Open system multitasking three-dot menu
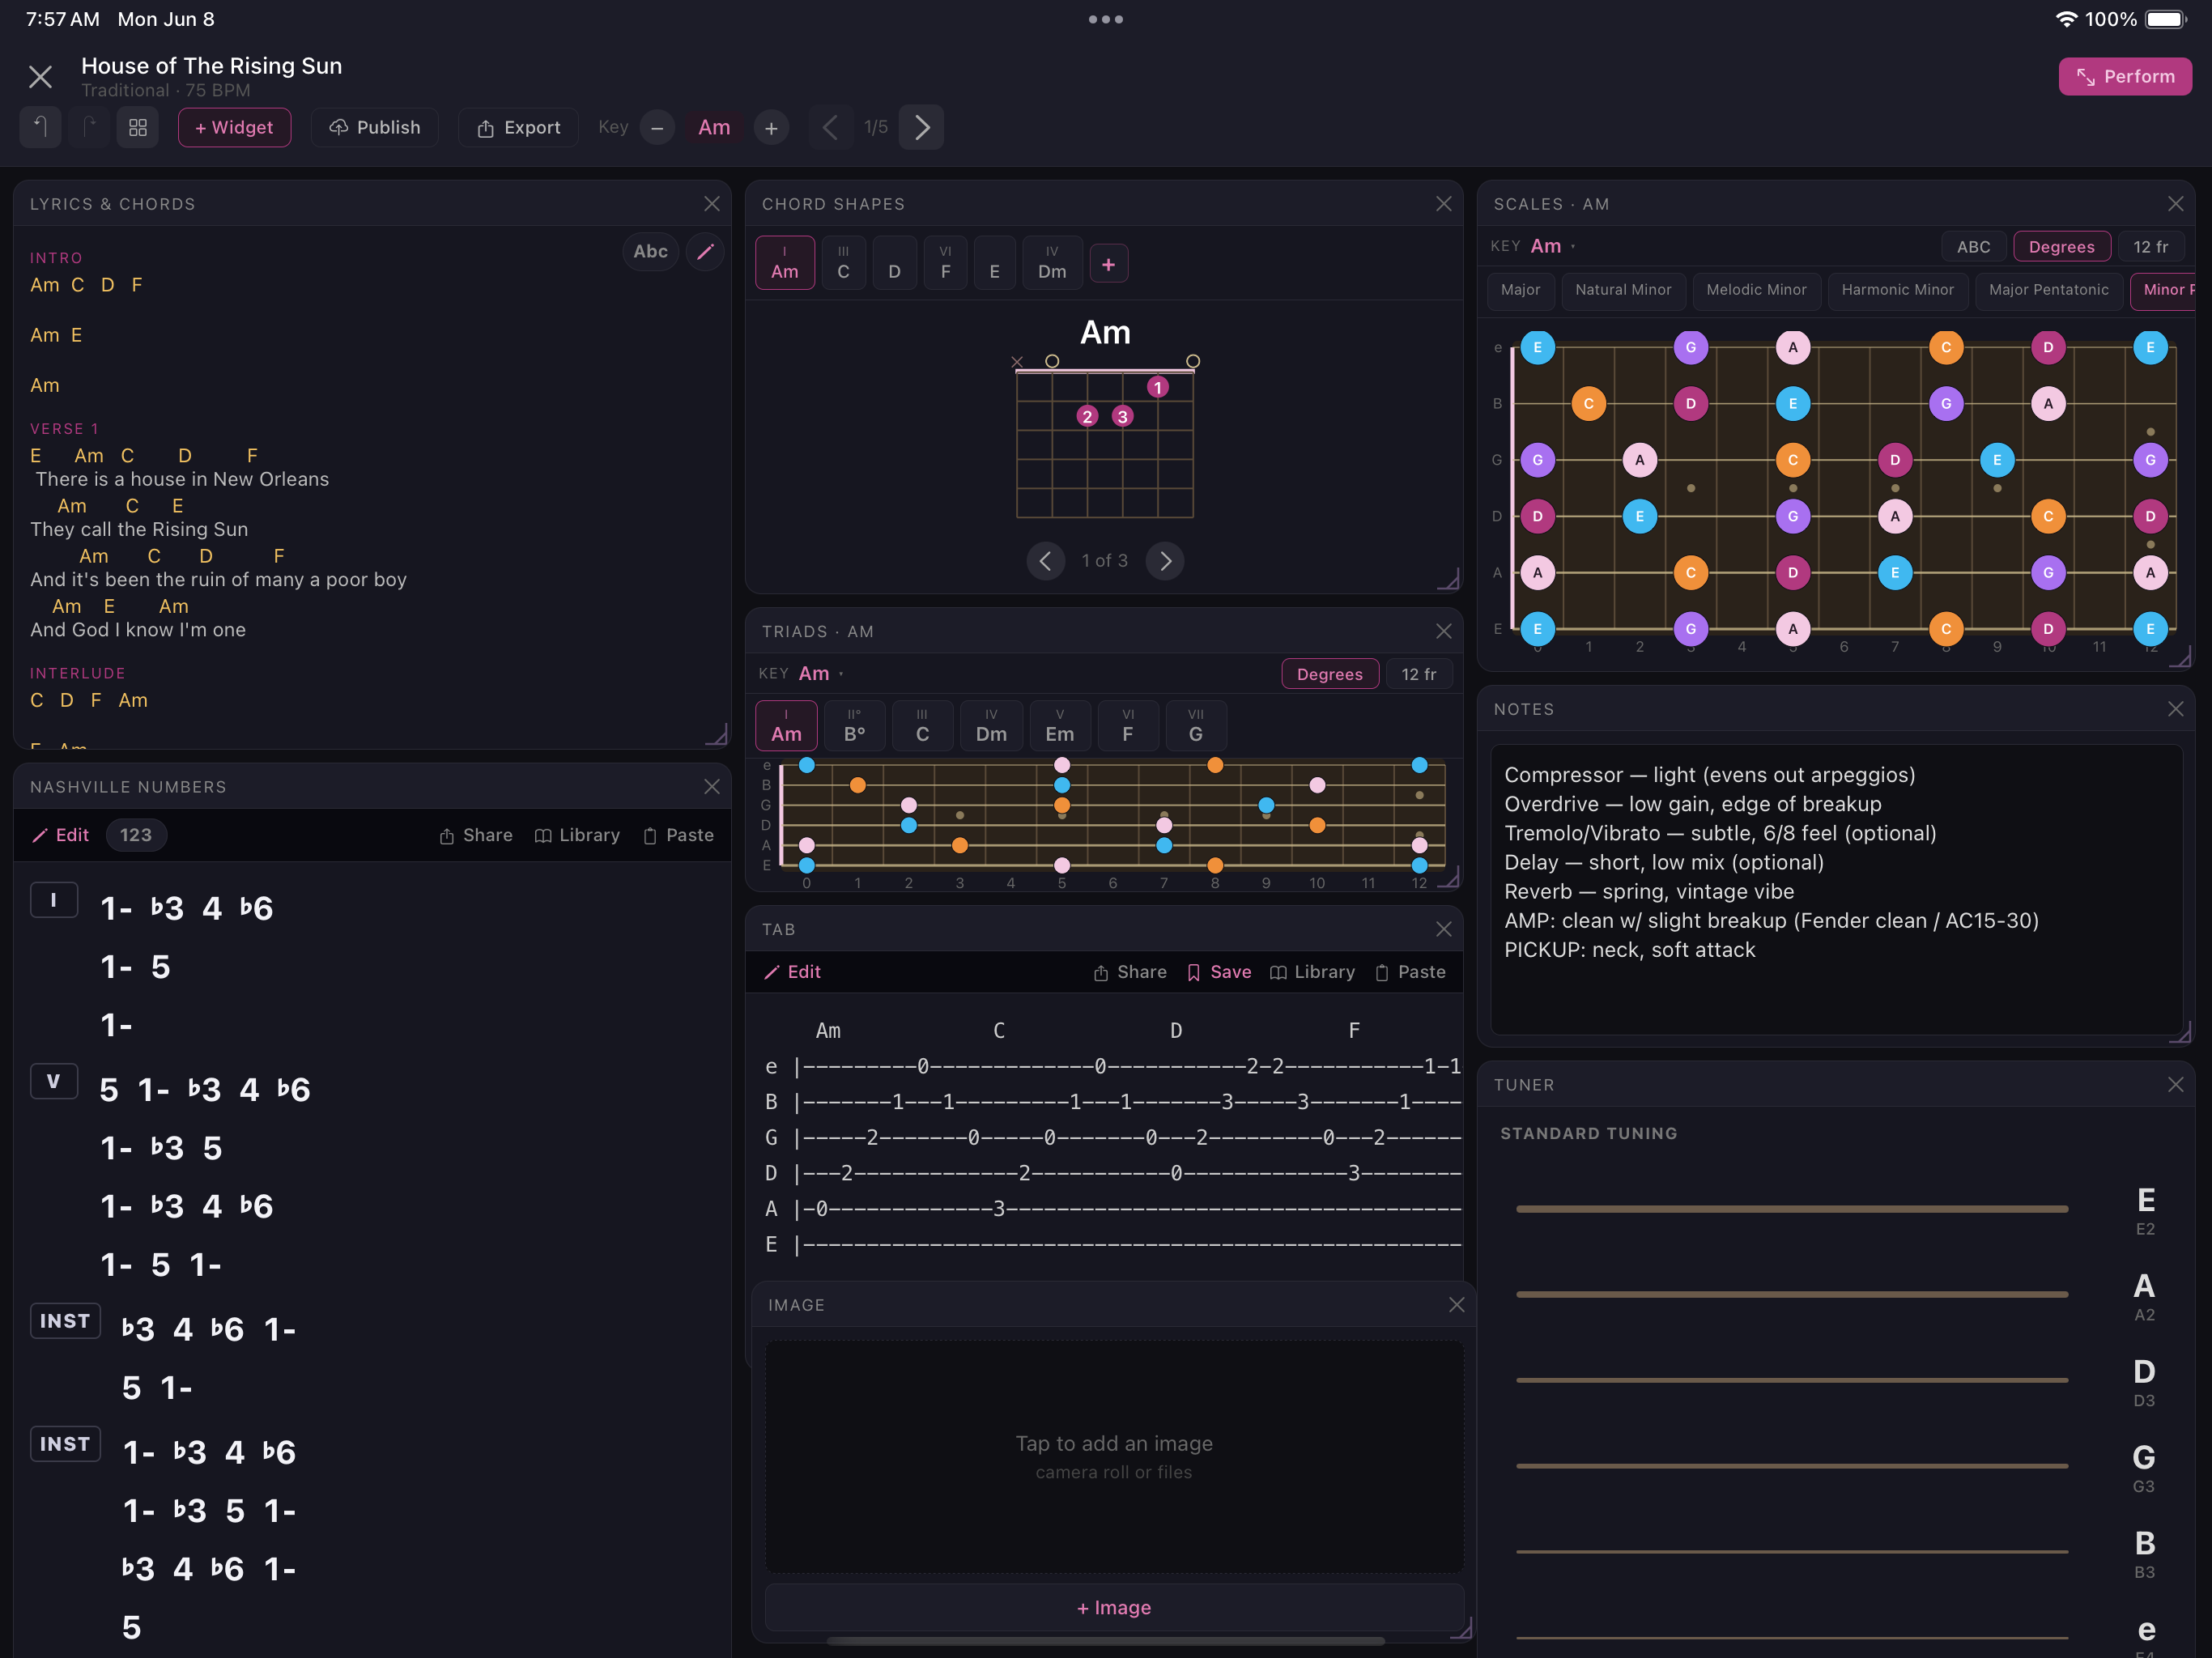Image resolution: width=2212 pixels, height=1658 pixels. [x=1106, y=19]
